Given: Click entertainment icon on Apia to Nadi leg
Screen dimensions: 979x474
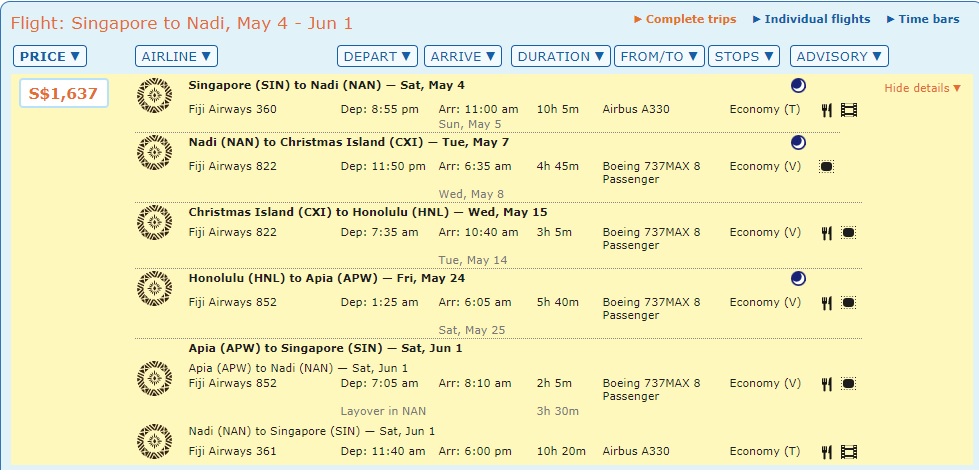Looking at the screenshot, I should pyautogui.click(x=848, y=383).
